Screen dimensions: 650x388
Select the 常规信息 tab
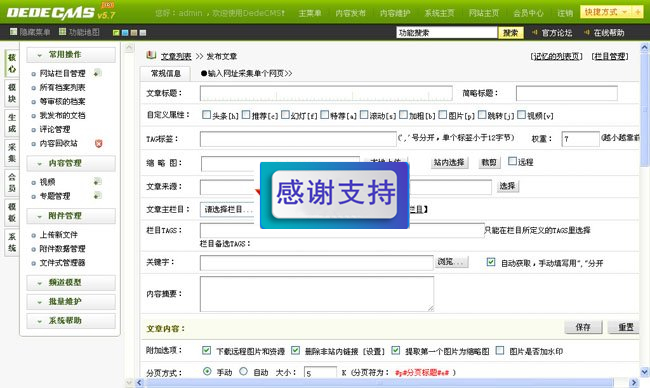click(x=165, y=73)
